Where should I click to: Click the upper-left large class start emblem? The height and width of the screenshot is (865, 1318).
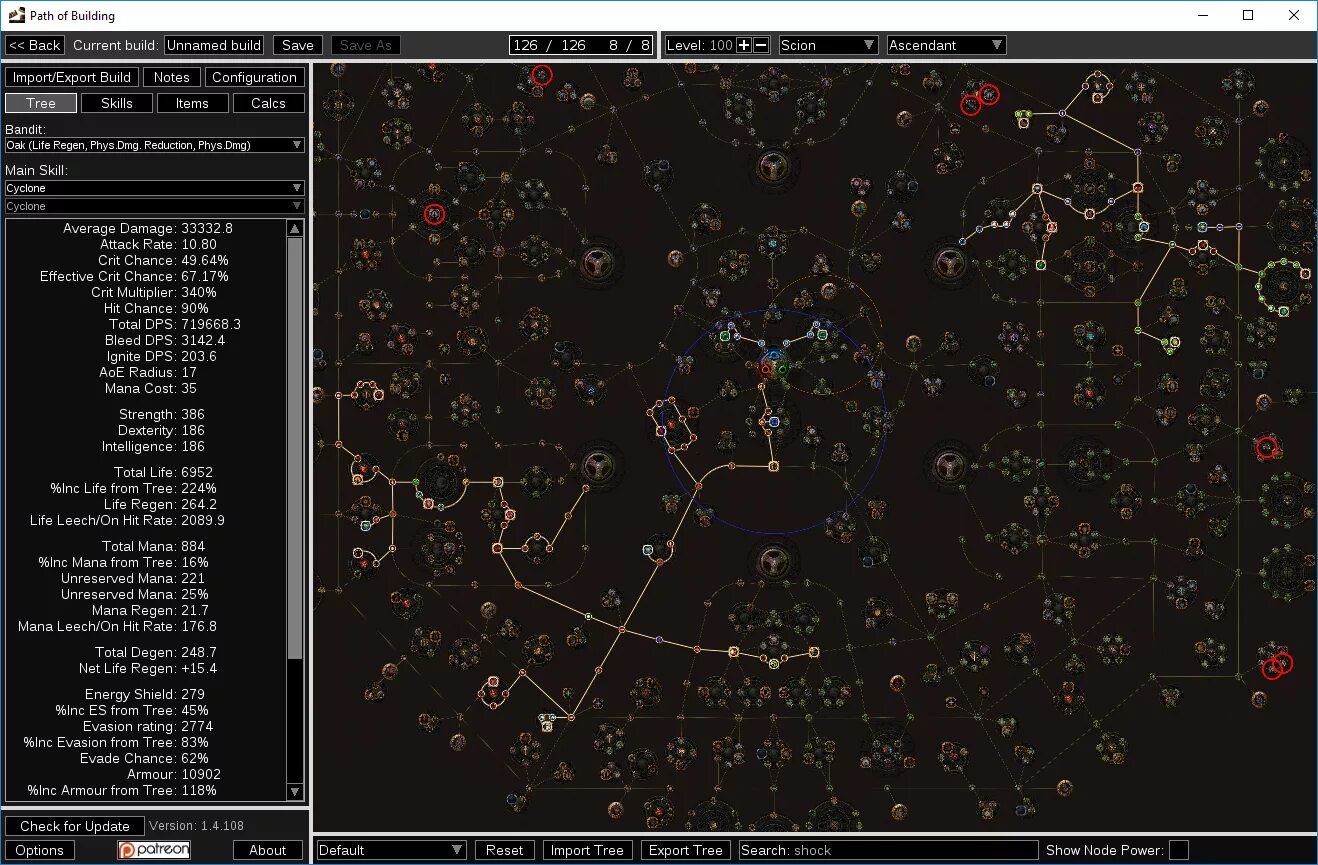(x=597, y=265)
